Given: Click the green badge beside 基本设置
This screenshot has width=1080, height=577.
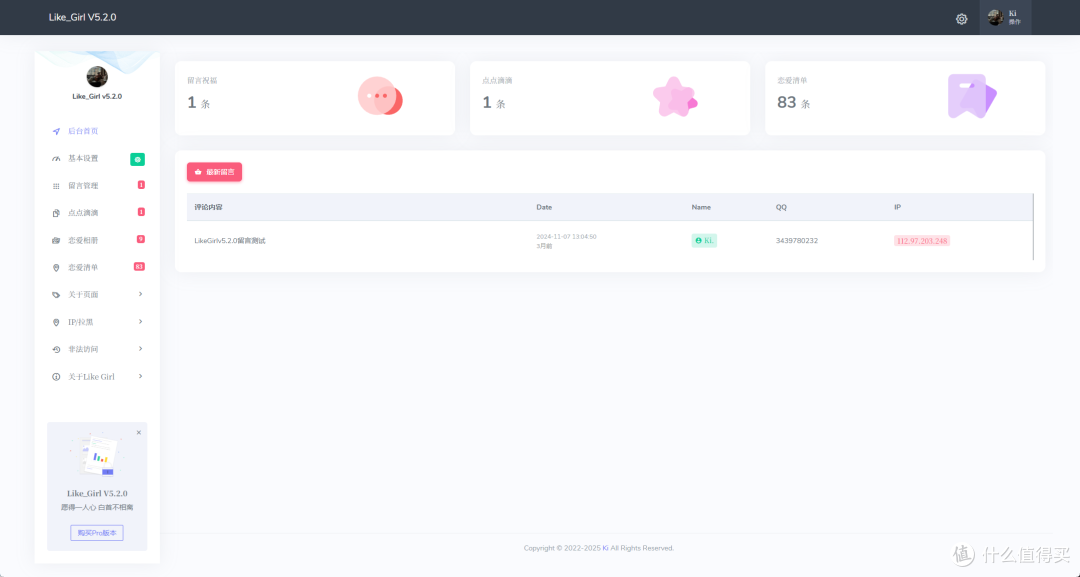Looking at the screenshot, I should [138, 159].
